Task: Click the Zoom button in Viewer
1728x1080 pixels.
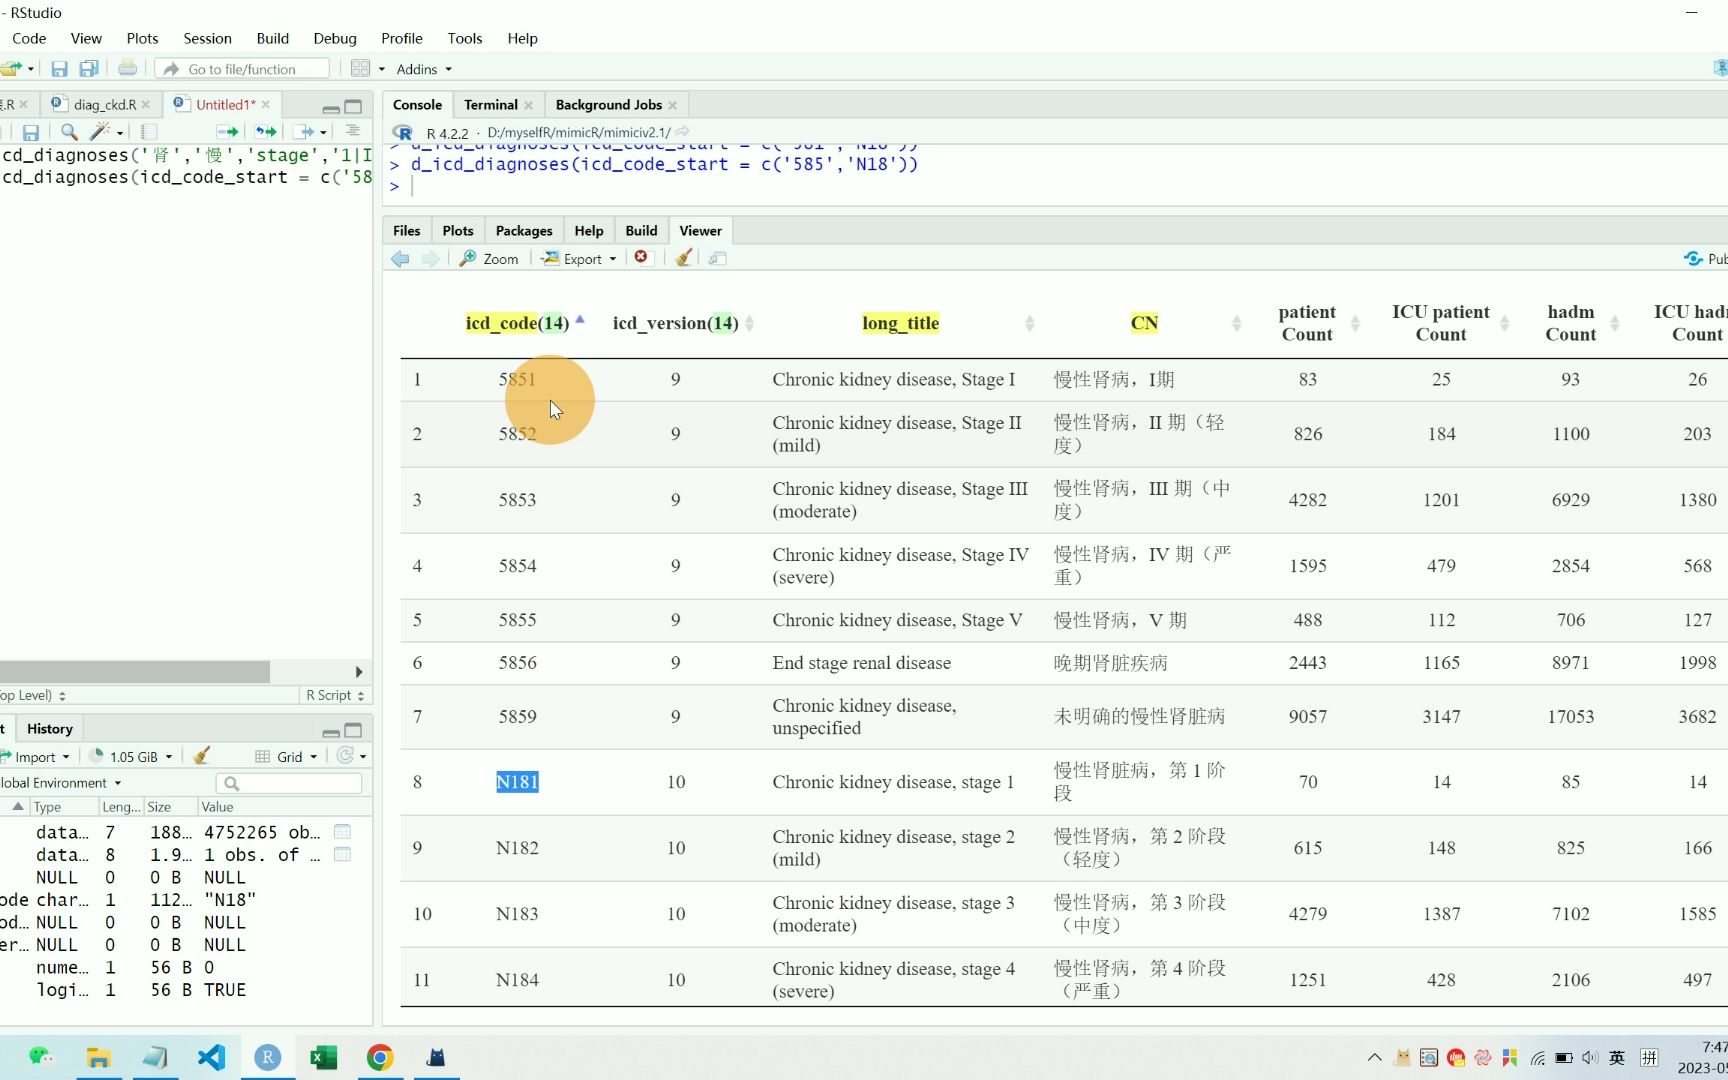Action: (x=490, y=259)
